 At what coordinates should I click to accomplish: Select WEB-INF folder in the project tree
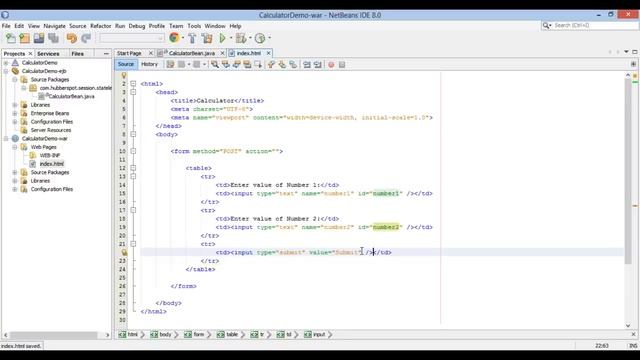click(50, 156)
